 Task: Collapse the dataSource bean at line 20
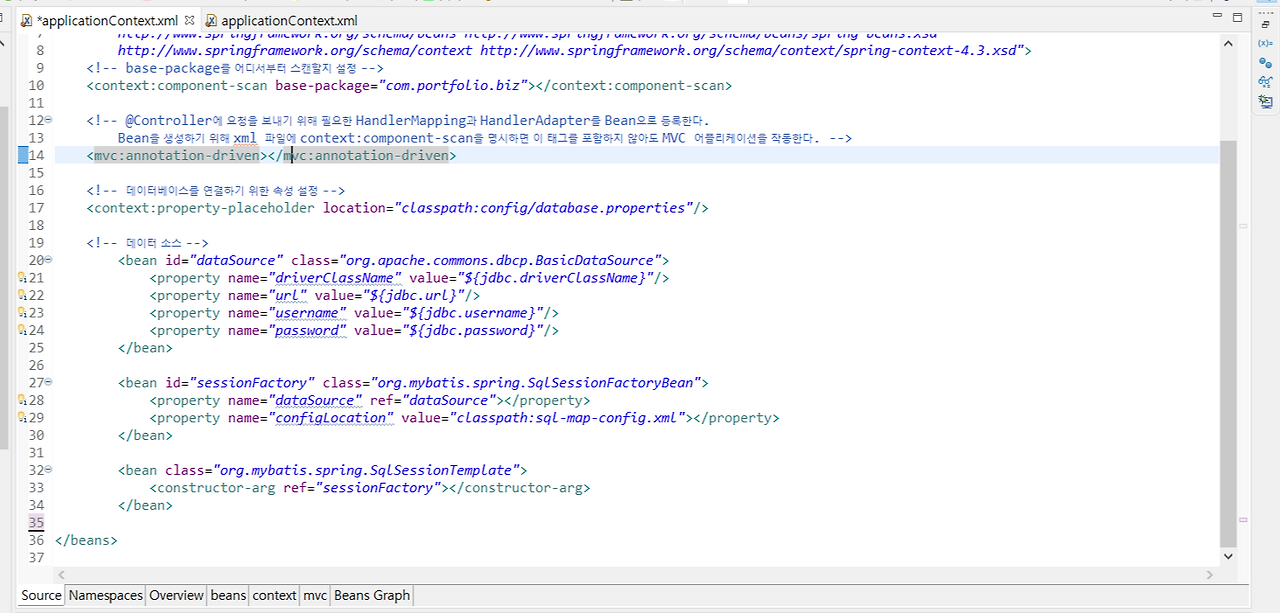[x=49, y=260]
